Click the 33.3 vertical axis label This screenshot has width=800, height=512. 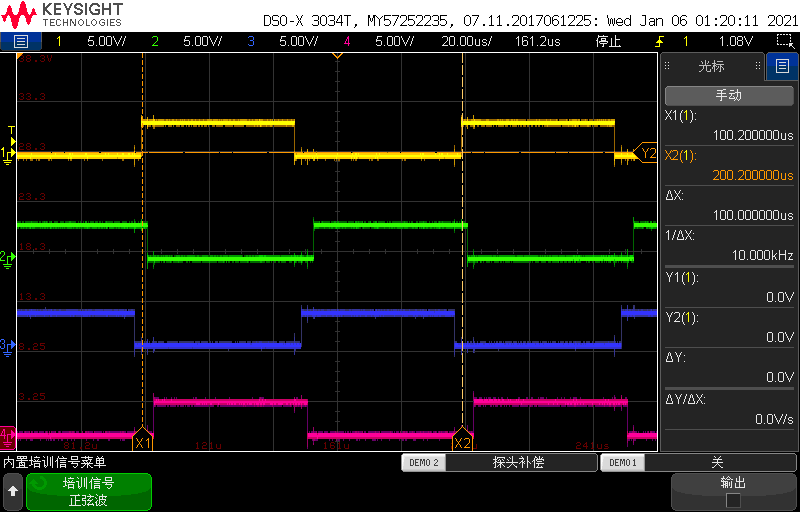coord(32,96)
